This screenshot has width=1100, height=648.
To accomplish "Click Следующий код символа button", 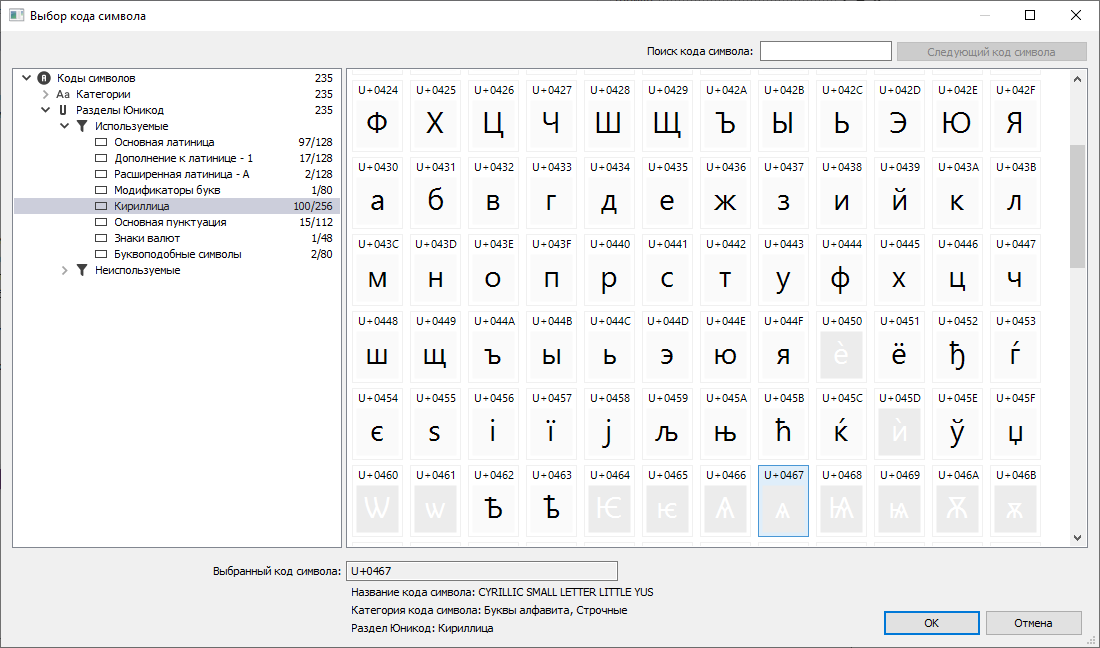I will (x=991, y=51).
